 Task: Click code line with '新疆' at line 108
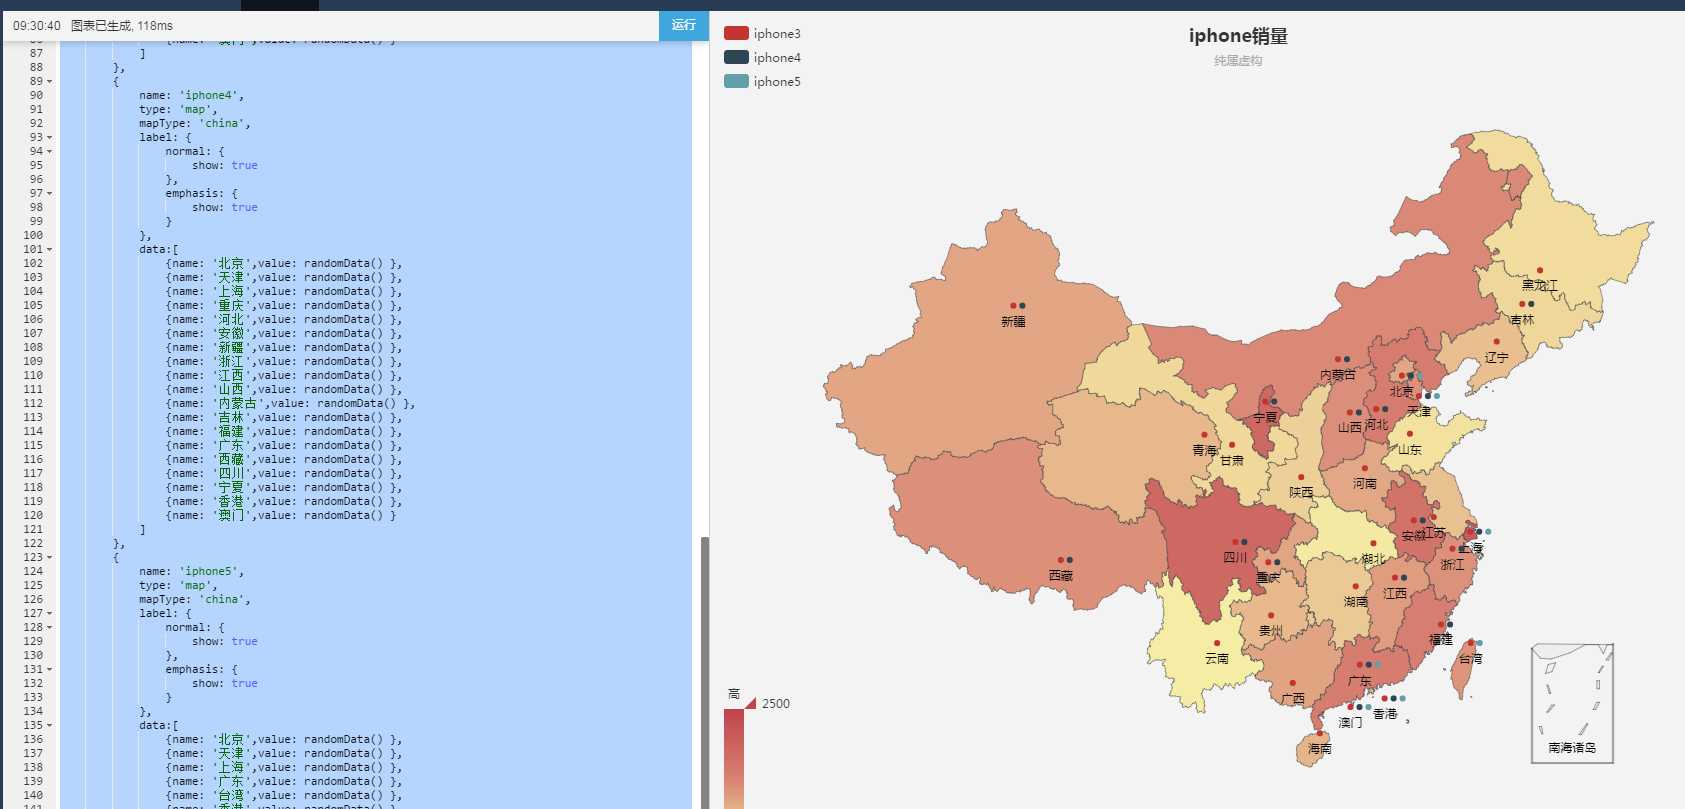tap(284, 347)
